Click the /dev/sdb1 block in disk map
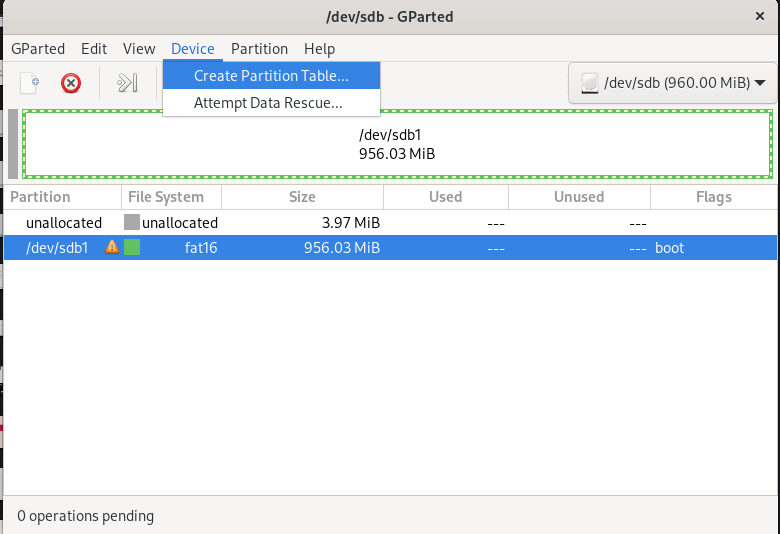 (x=397, y=144)
